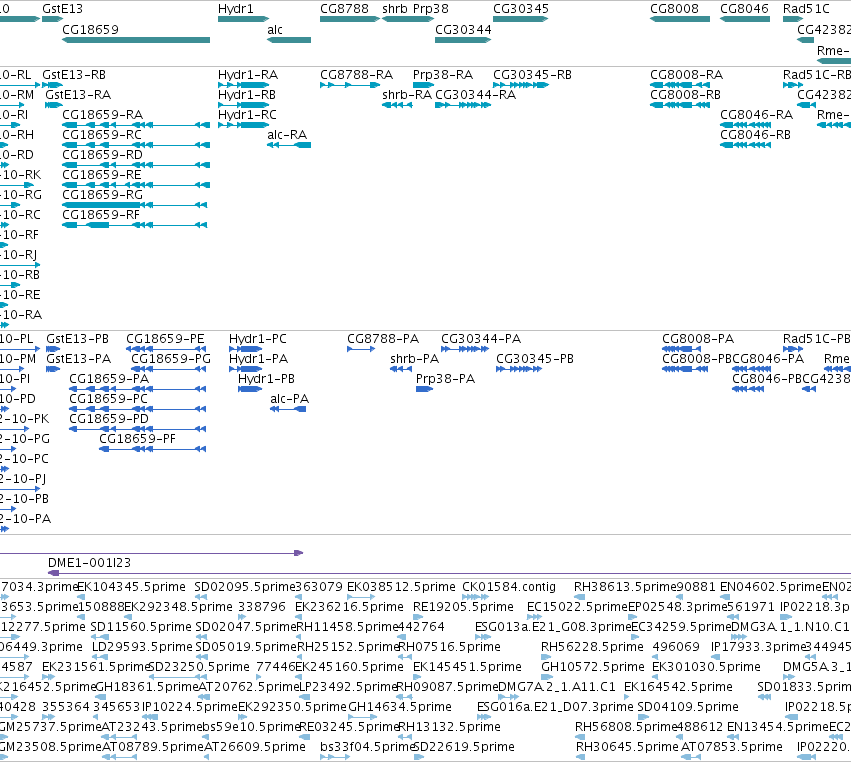Image resolution: width=851 pixels, height=762 pixels.
Task: Click the CG30344-PA protein label
Action: click(481, 339)
